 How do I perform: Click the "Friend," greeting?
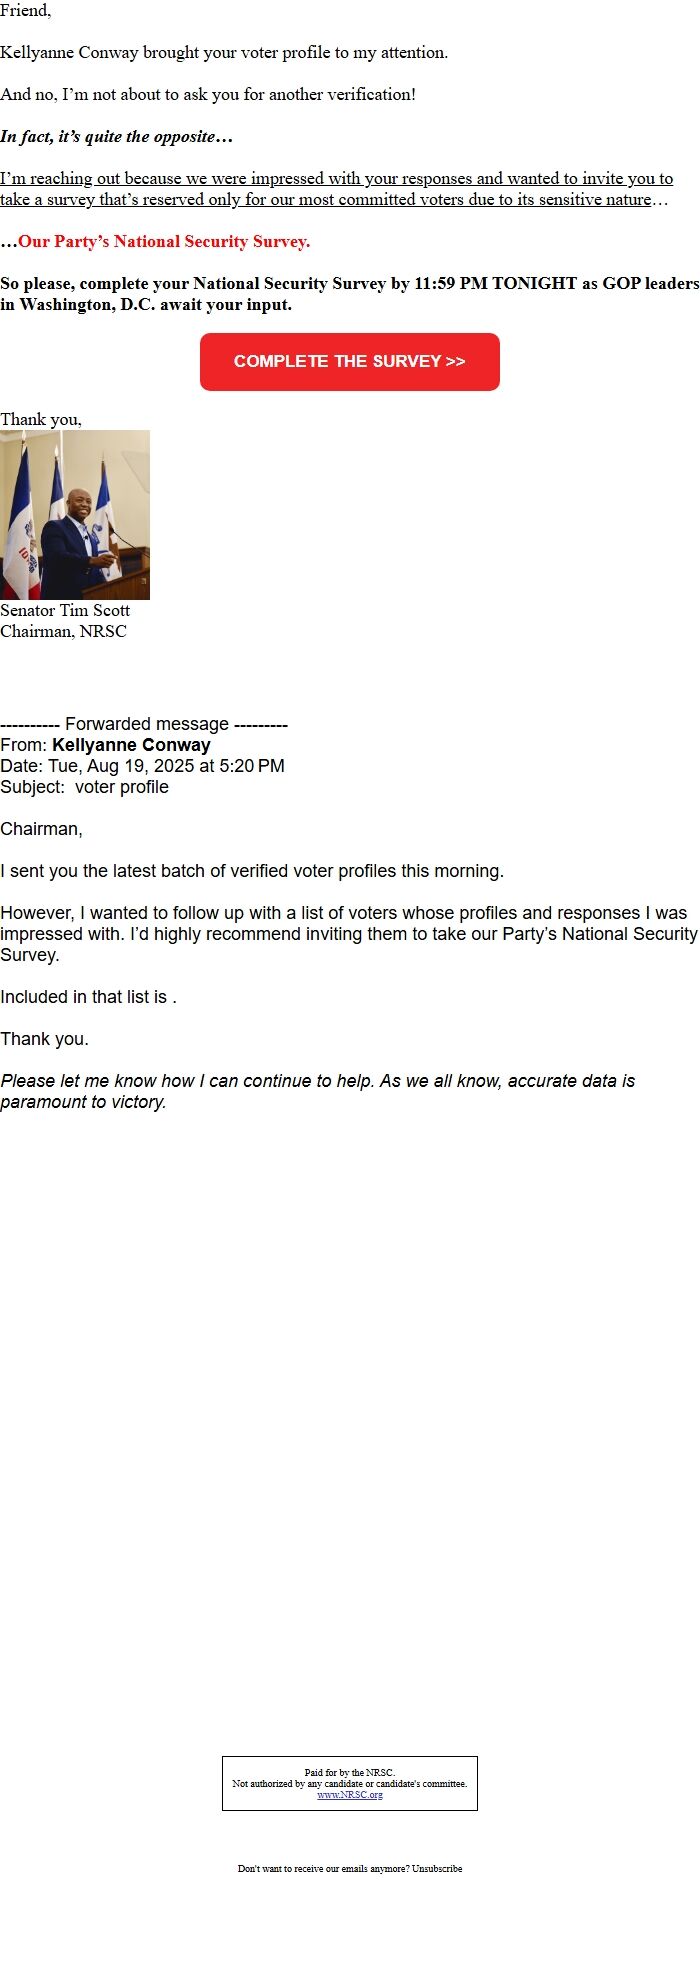click(x=26, y=11)
